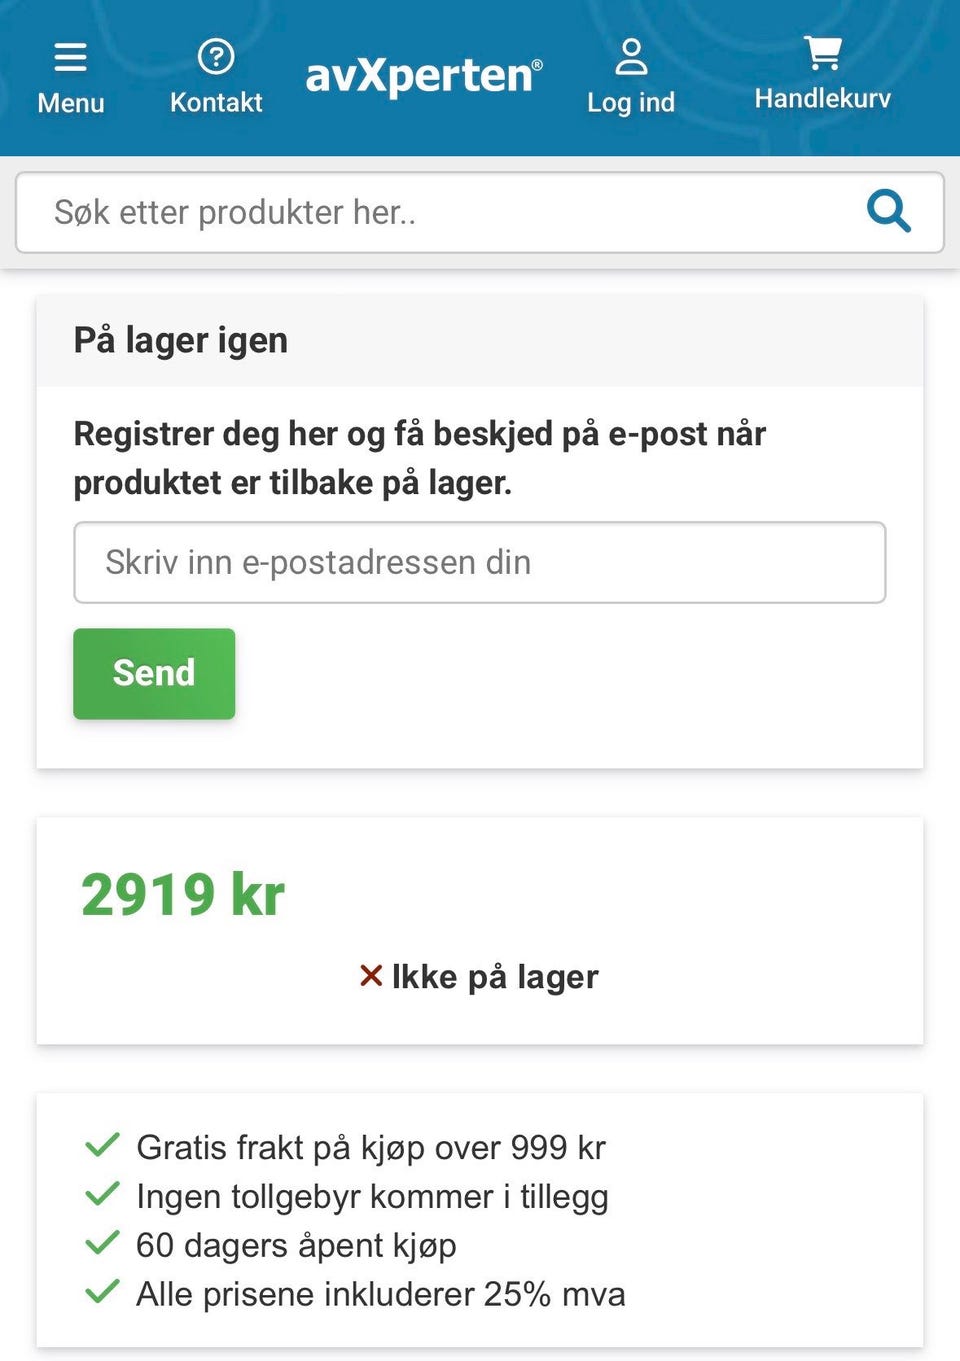The width and height of the screenshot is (960, 1361).
Task: Click the Log ind text link
Action: tap(631, 103)
